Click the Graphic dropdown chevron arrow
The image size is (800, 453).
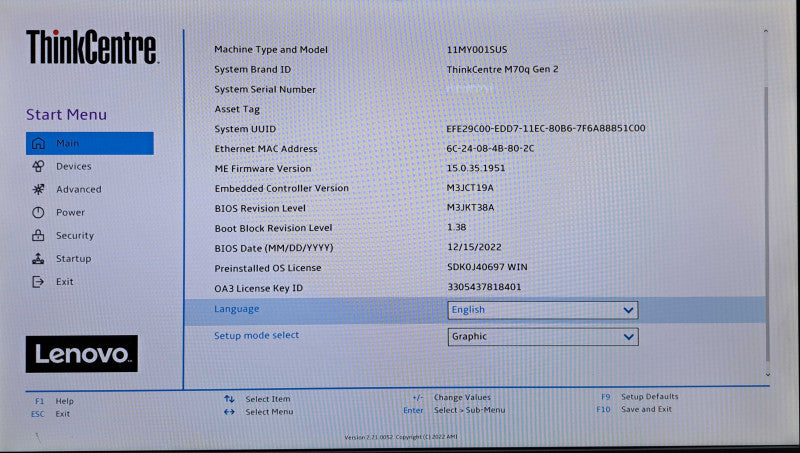[629, 337]
